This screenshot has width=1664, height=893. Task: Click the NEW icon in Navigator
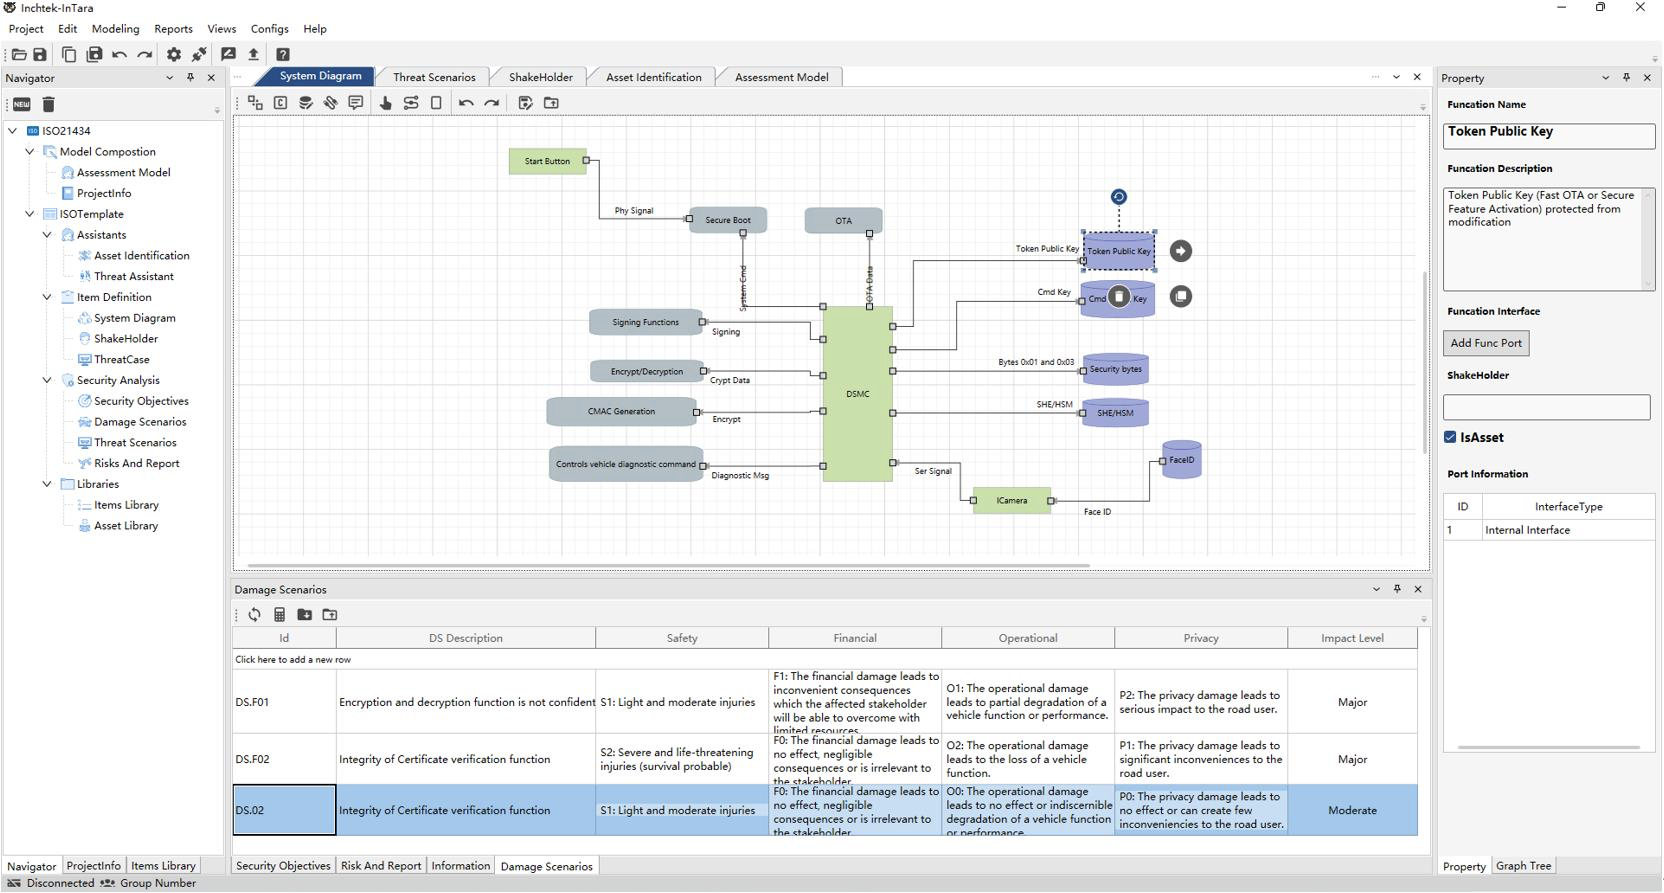click(x=21, y=104)
